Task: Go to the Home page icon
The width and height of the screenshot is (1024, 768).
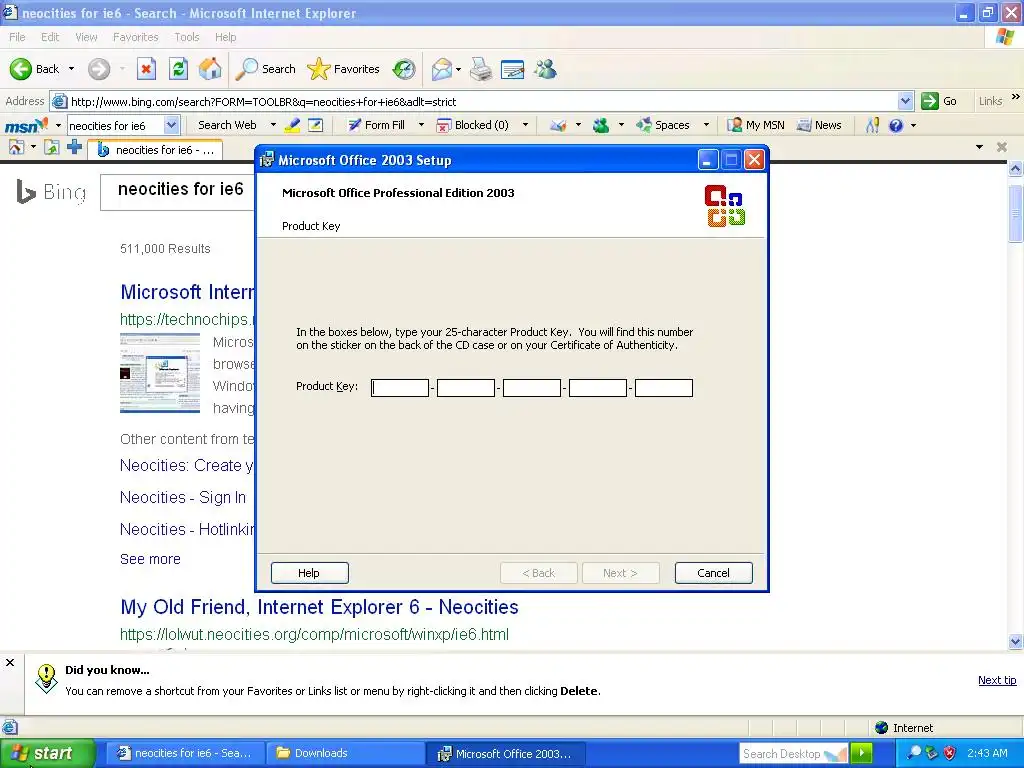Action: [210, 69]
